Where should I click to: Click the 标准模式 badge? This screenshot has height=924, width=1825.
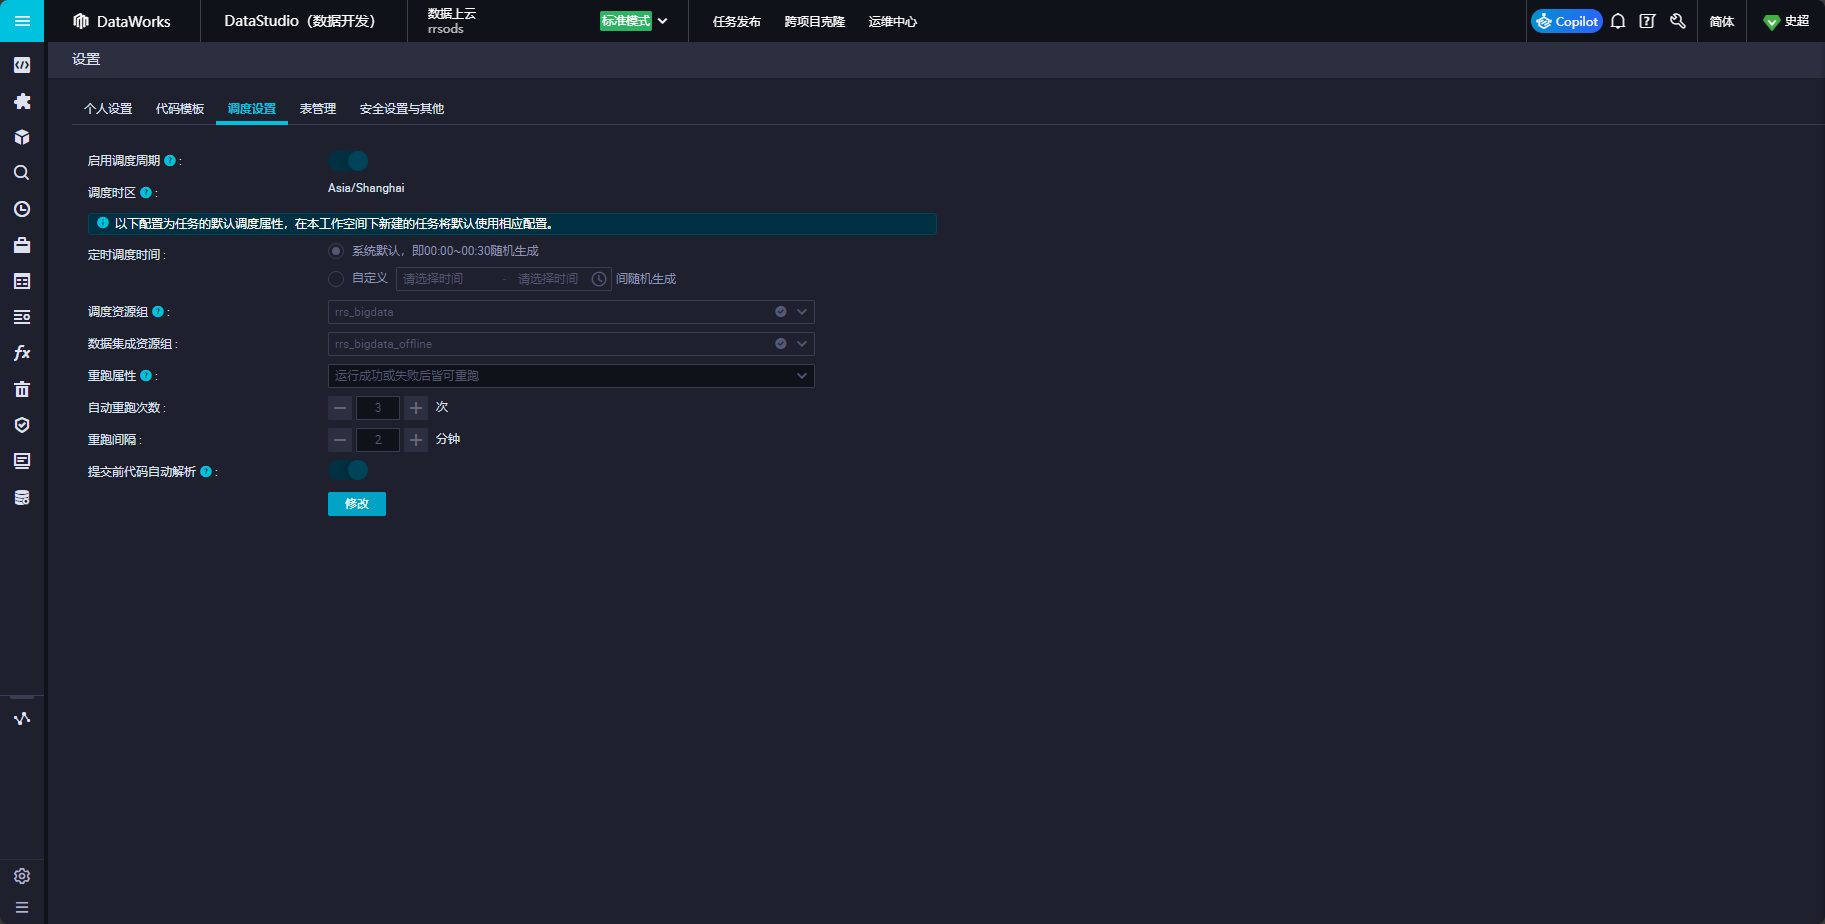(x=626, y=21)
